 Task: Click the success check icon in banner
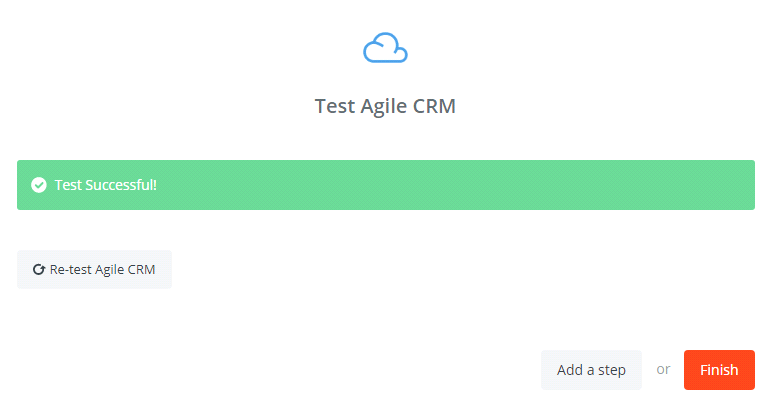39,185
